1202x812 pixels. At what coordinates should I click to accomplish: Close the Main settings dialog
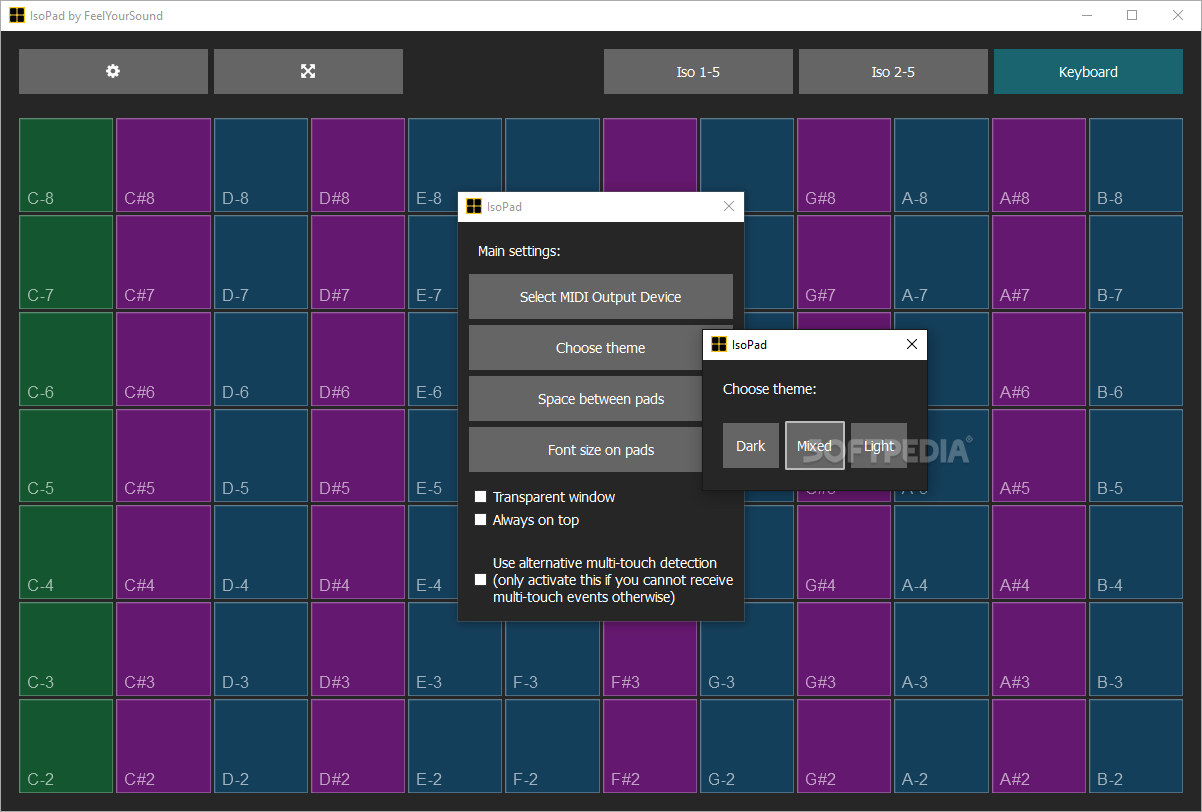728,207
